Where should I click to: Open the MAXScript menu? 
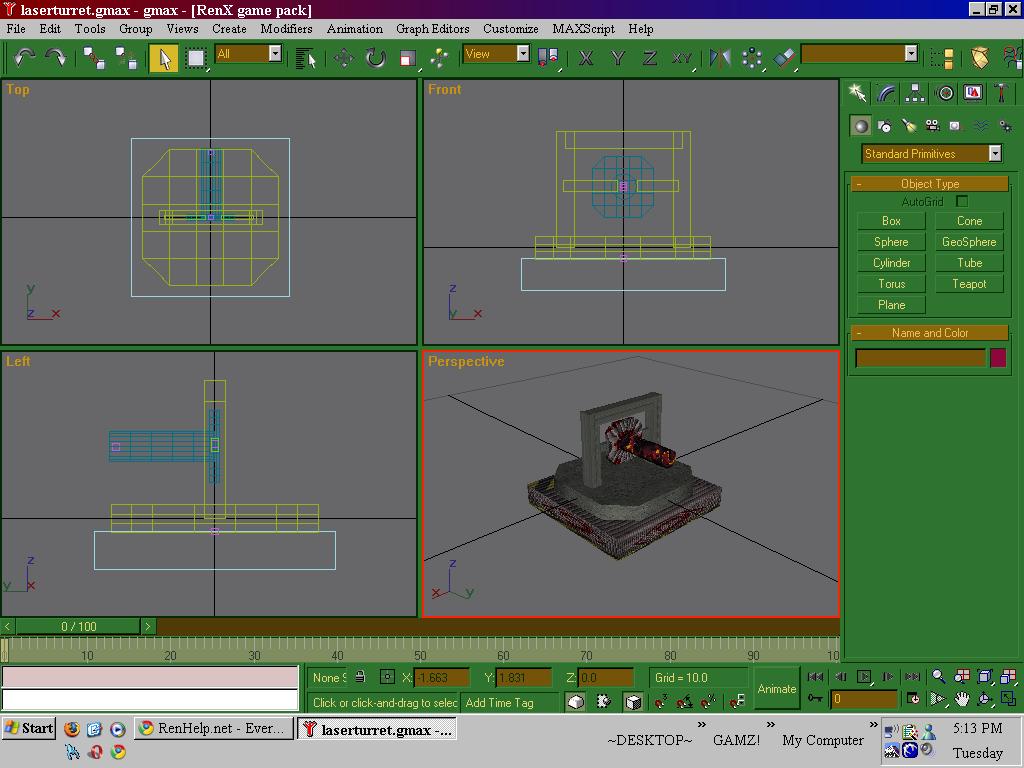pos(584,29)
